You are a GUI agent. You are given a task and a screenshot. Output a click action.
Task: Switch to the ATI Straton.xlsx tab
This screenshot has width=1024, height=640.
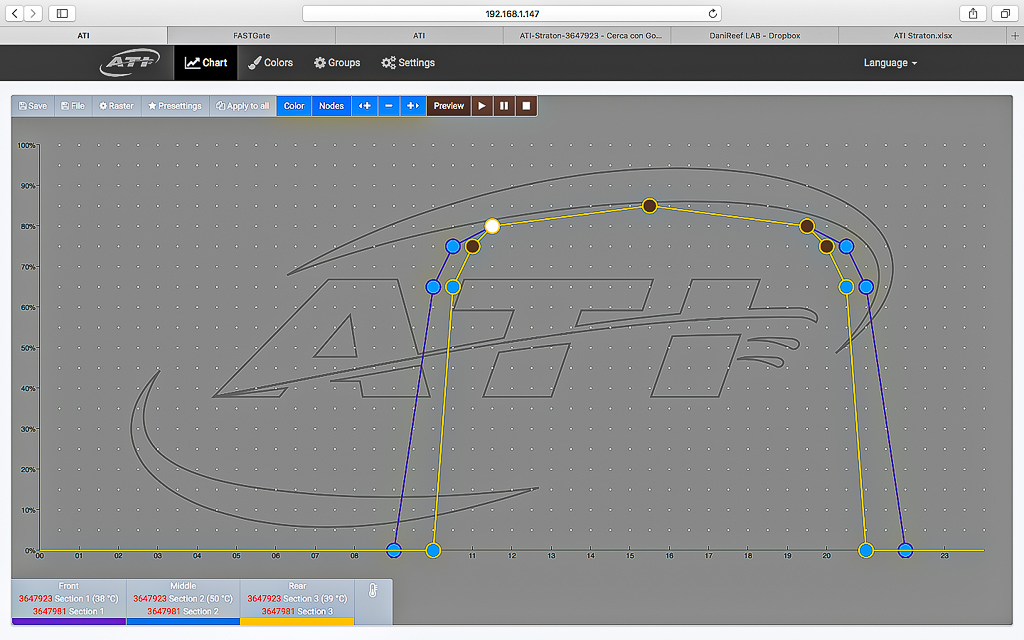(x=922, y=36)
